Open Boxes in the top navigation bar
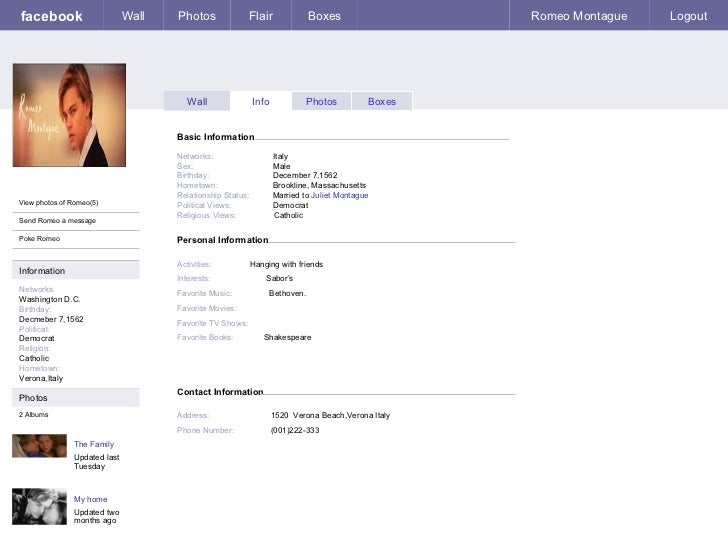The height and width of the screenshot is (546, 728). pos(324,16)
